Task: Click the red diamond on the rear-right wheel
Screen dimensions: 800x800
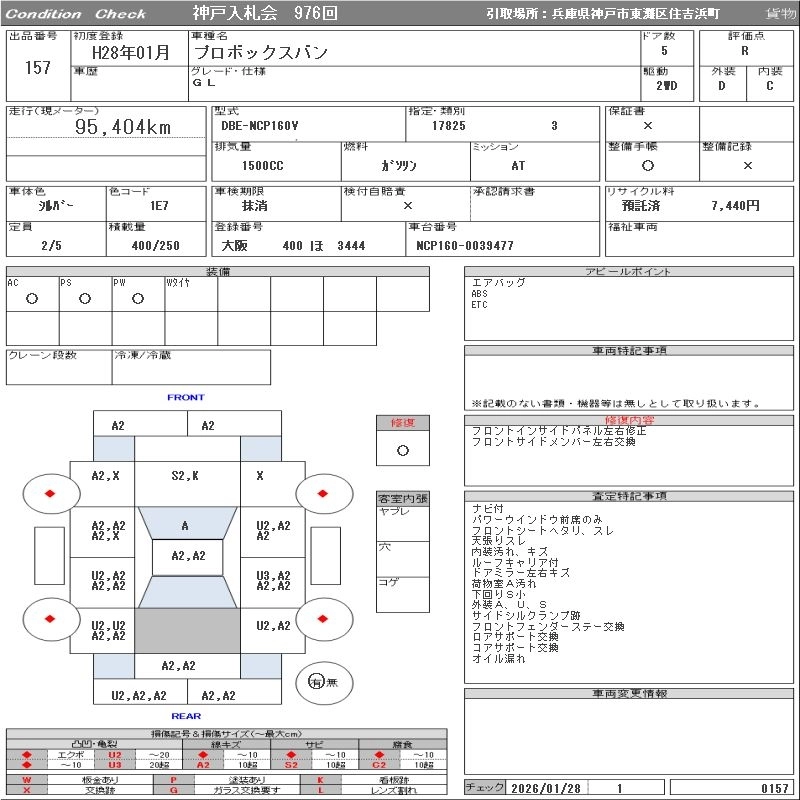Action: 324,618
